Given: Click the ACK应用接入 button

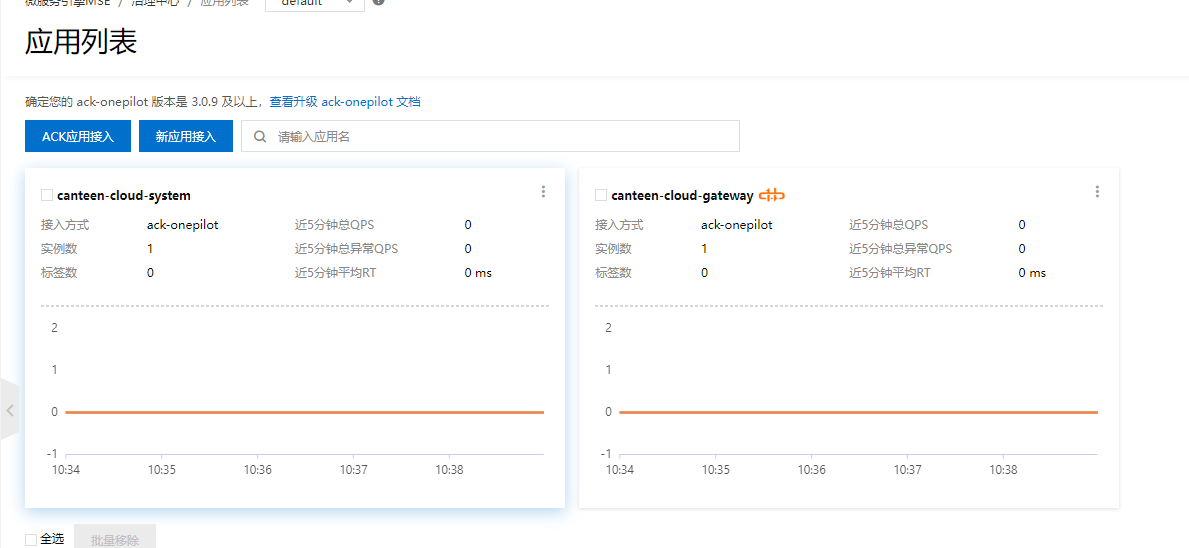Looking at the screenshot, I should (78, 137).
